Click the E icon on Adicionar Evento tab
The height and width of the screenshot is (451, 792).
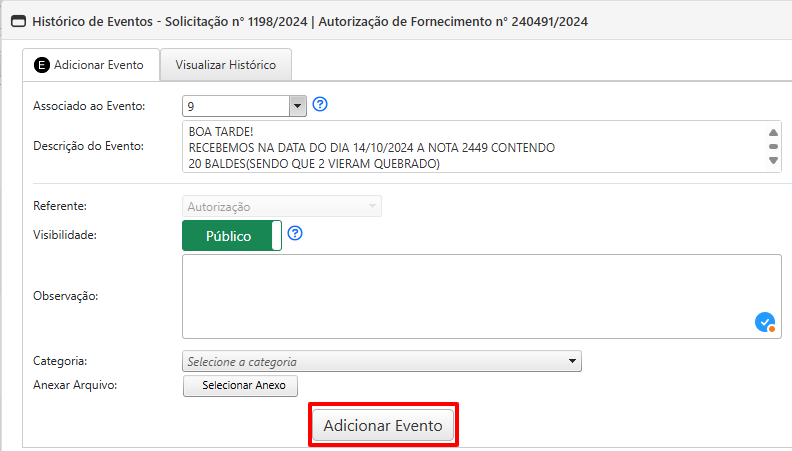pos(41,66)
